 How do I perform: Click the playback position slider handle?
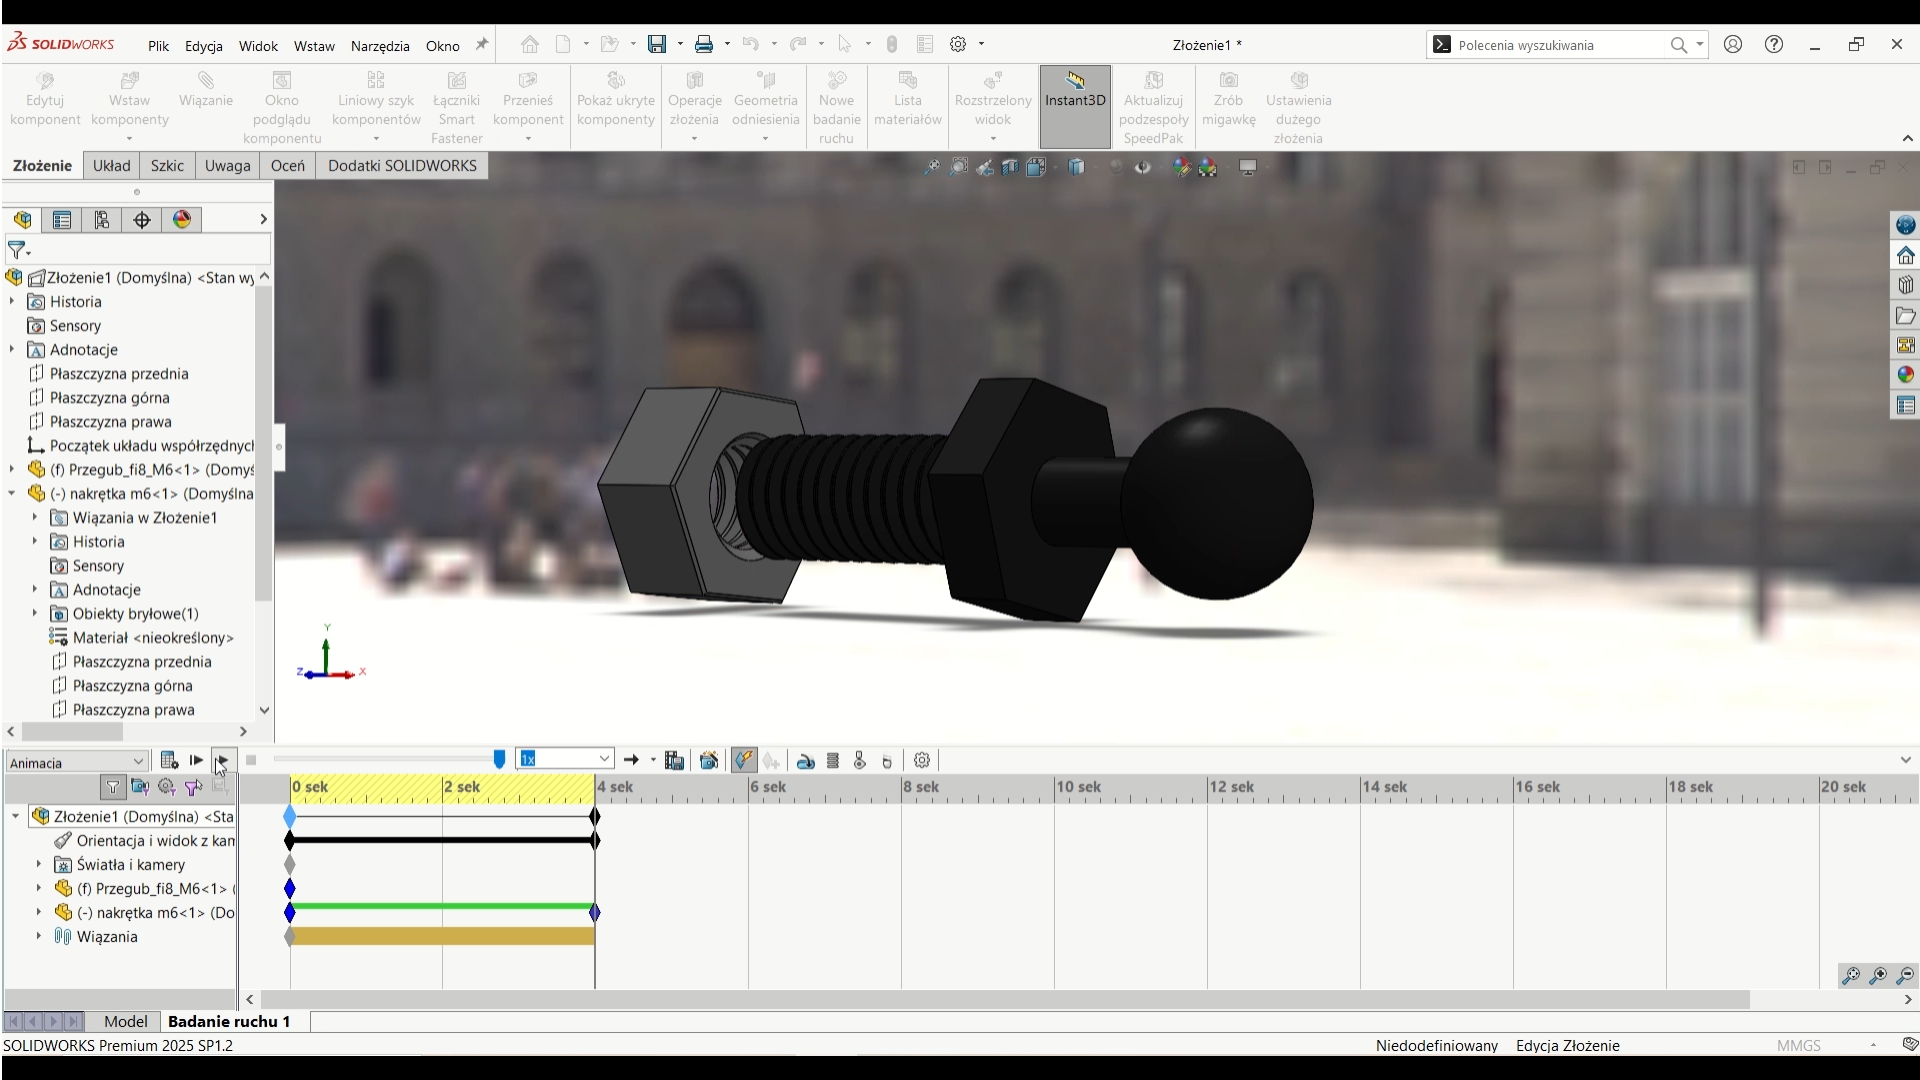click(x=500, y=760)
